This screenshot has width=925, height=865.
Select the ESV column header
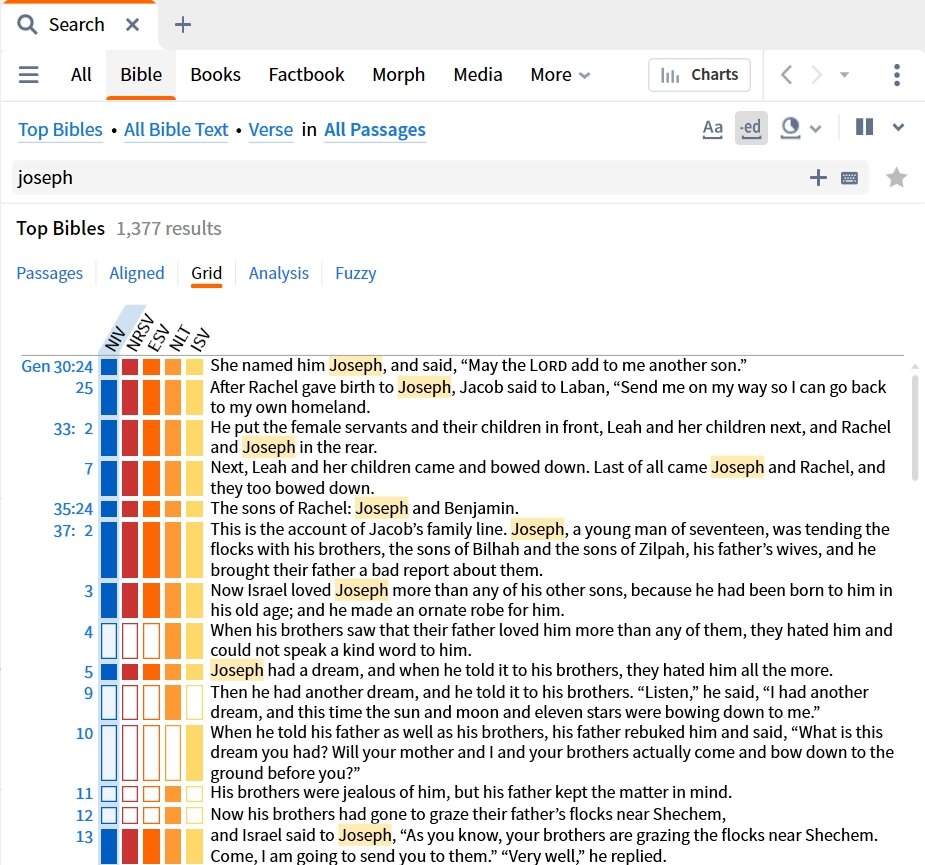(x=158, y=338)
